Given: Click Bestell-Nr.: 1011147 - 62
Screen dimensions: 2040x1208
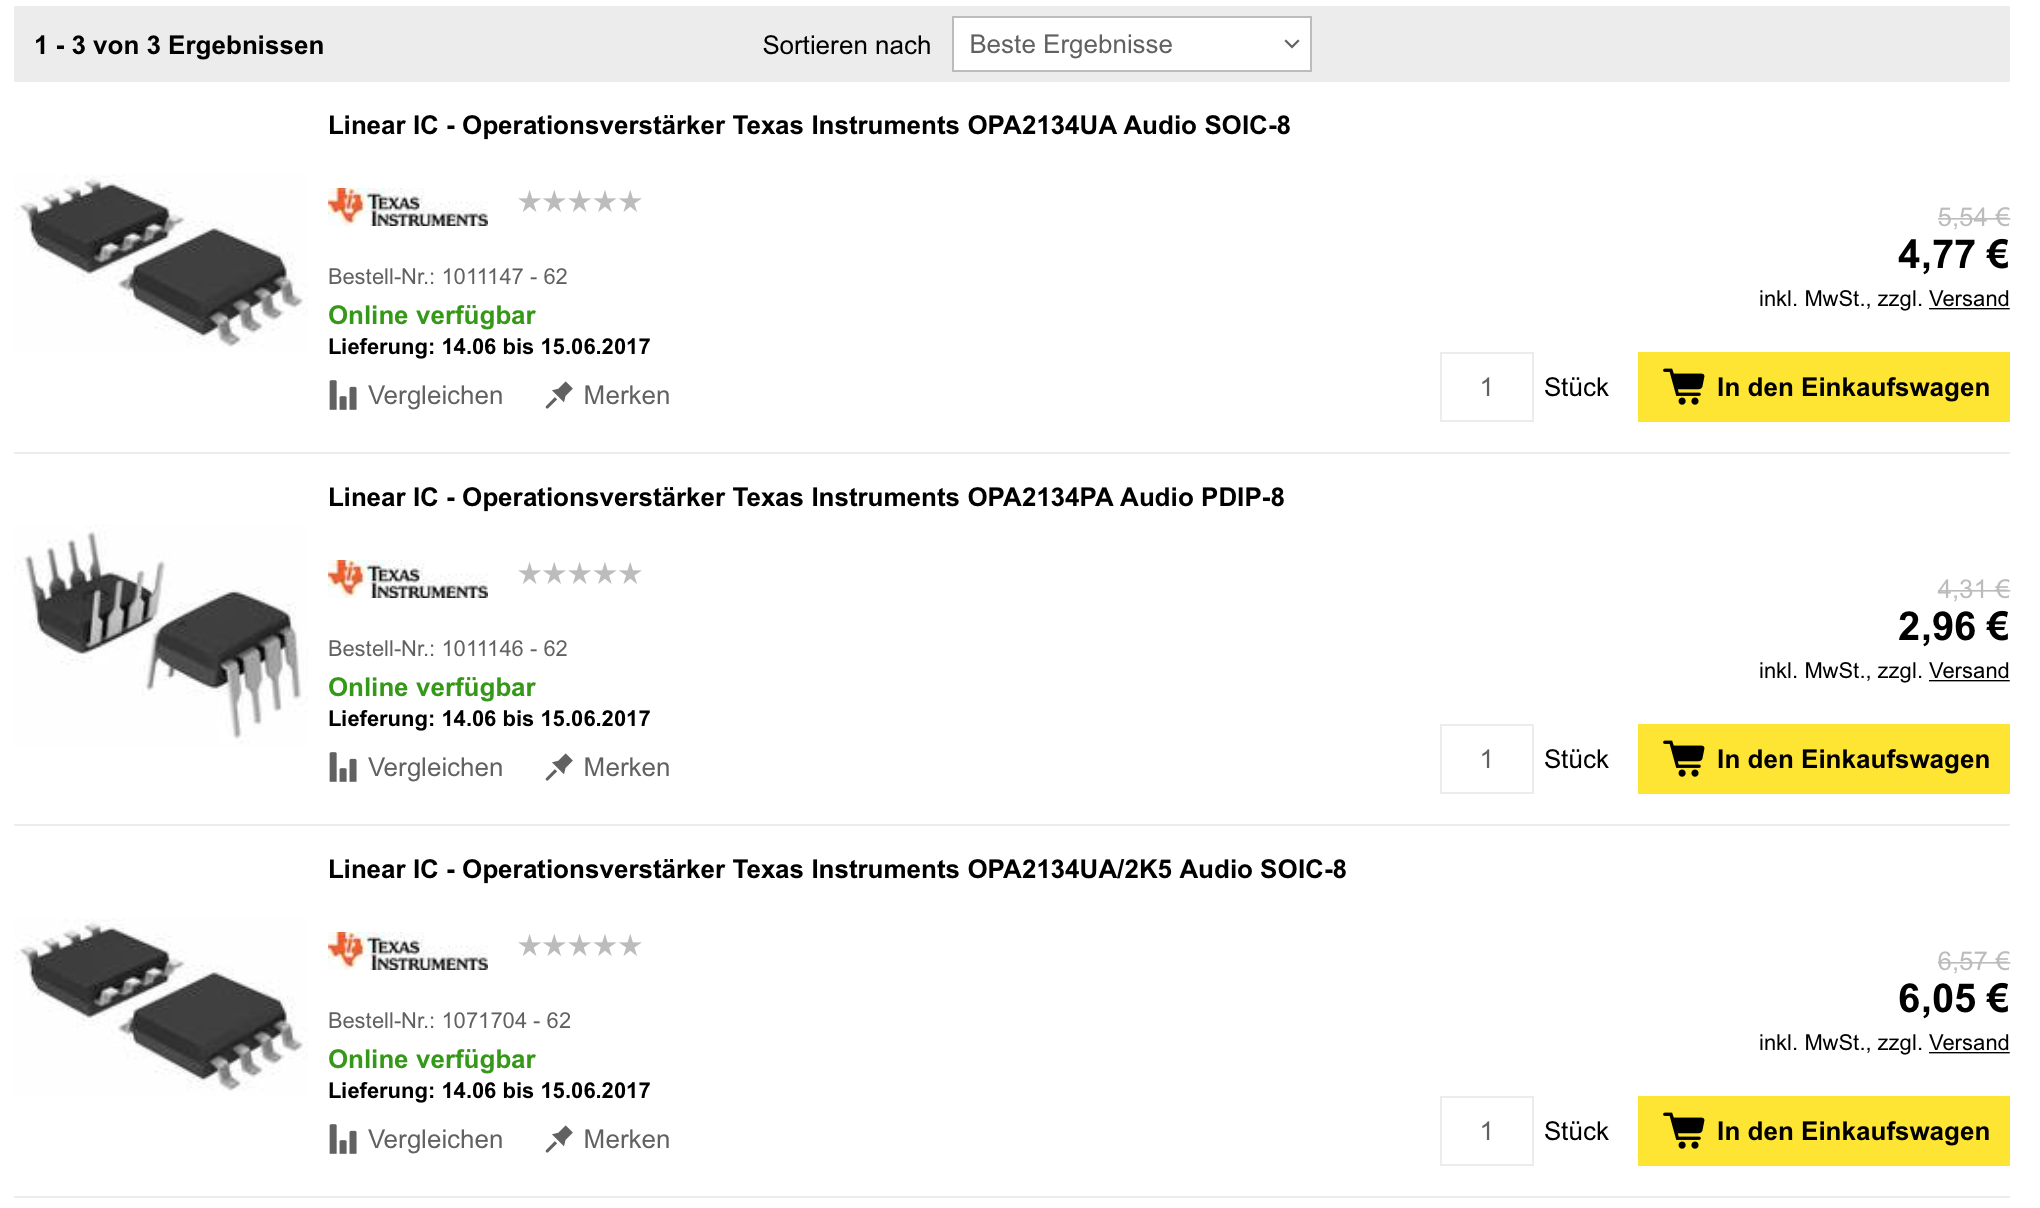Looking at the screenshot, I should (448, 277).
